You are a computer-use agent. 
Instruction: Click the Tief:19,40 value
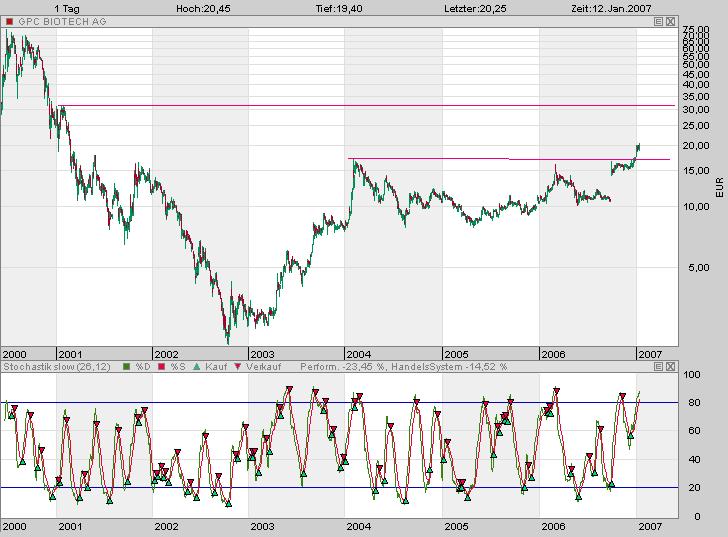point(339,8)
